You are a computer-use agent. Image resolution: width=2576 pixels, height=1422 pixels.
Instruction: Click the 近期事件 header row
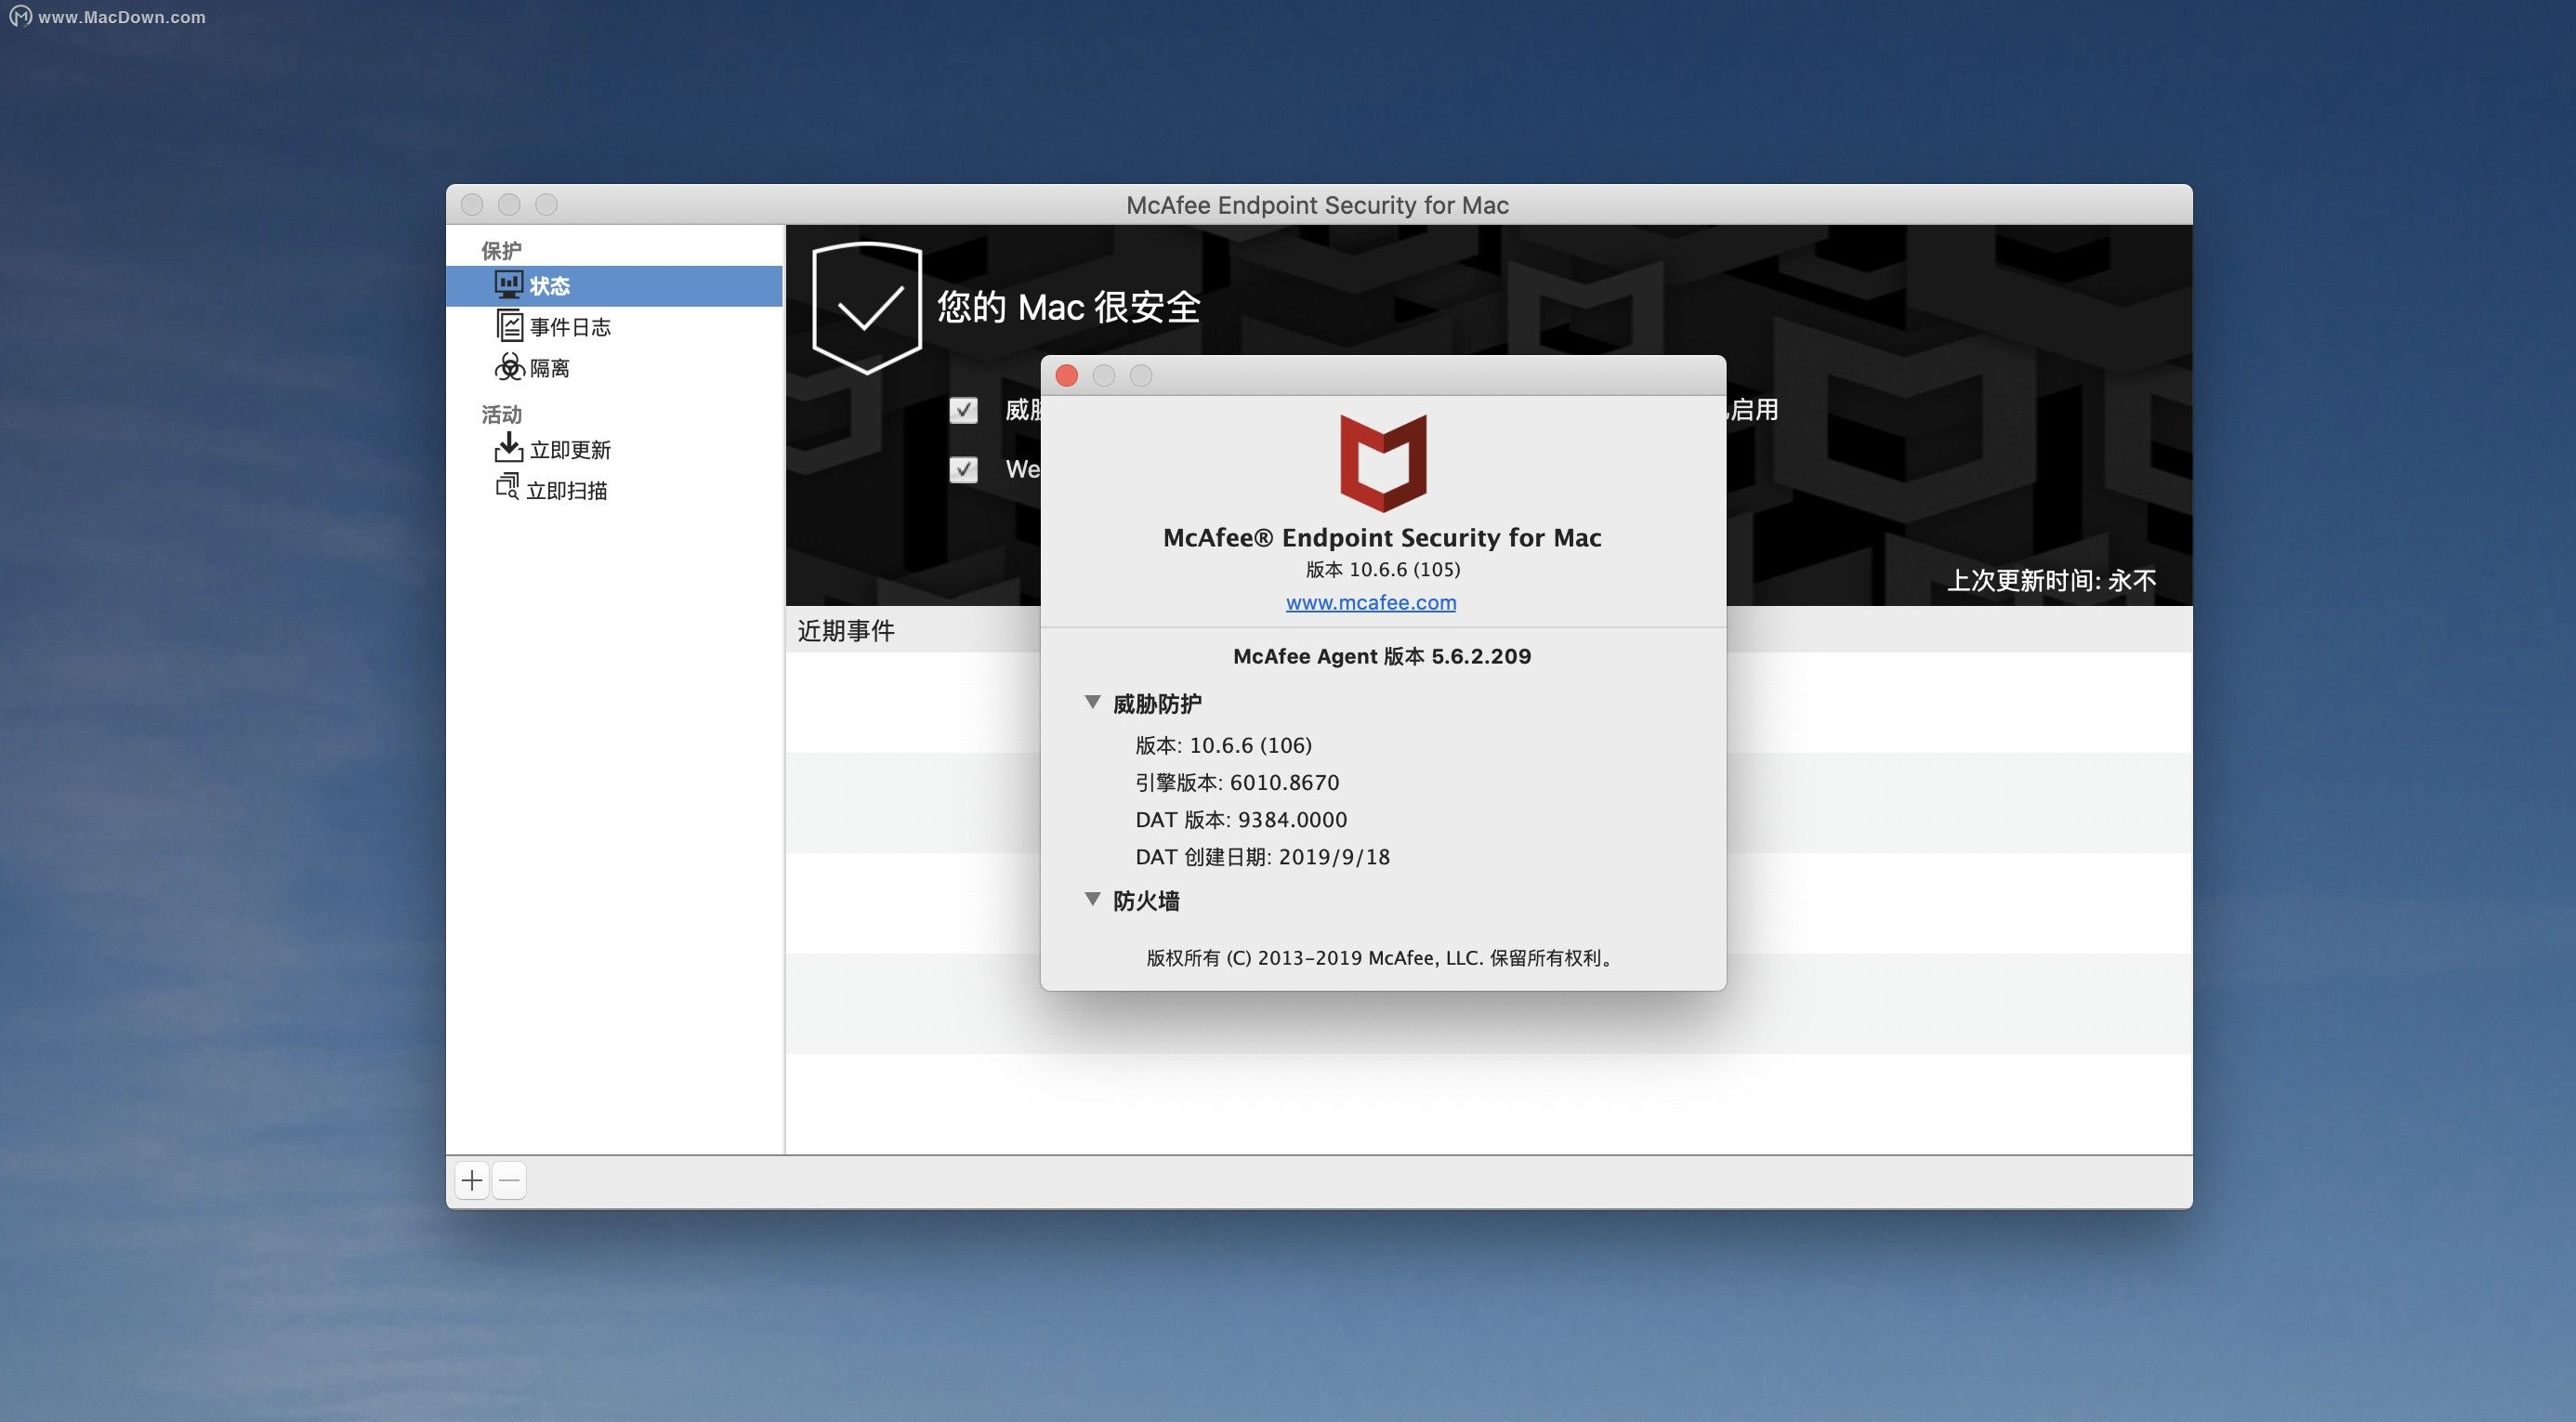click(x=846, y=631)
